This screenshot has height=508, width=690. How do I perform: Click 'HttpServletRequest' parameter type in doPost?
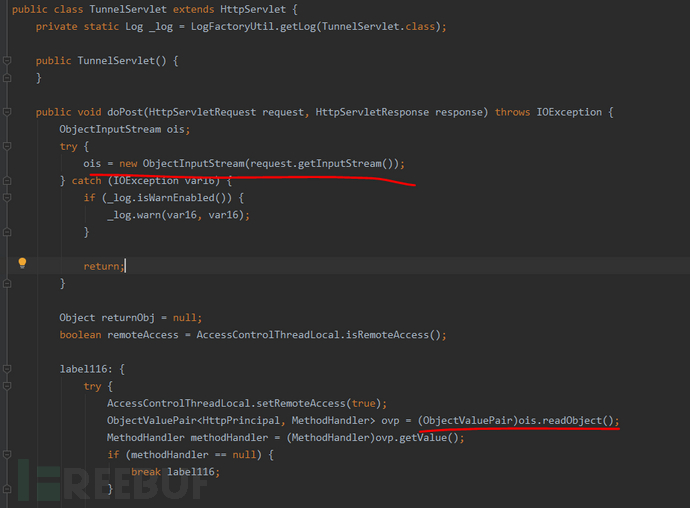[x=202, y=112]
